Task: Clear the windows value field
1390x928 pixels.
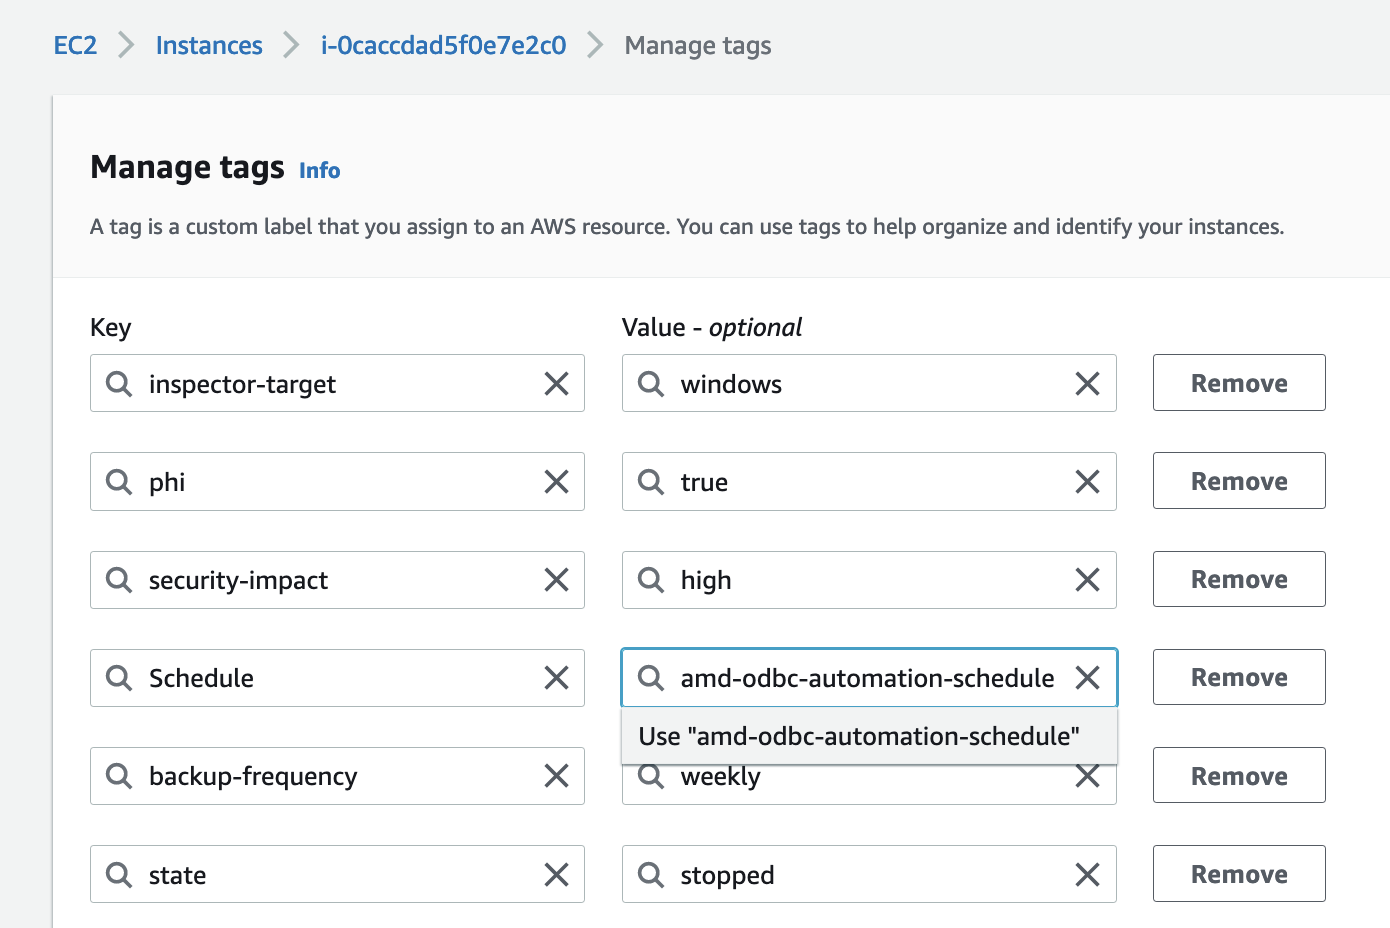Action: (x=1087, y=384)
